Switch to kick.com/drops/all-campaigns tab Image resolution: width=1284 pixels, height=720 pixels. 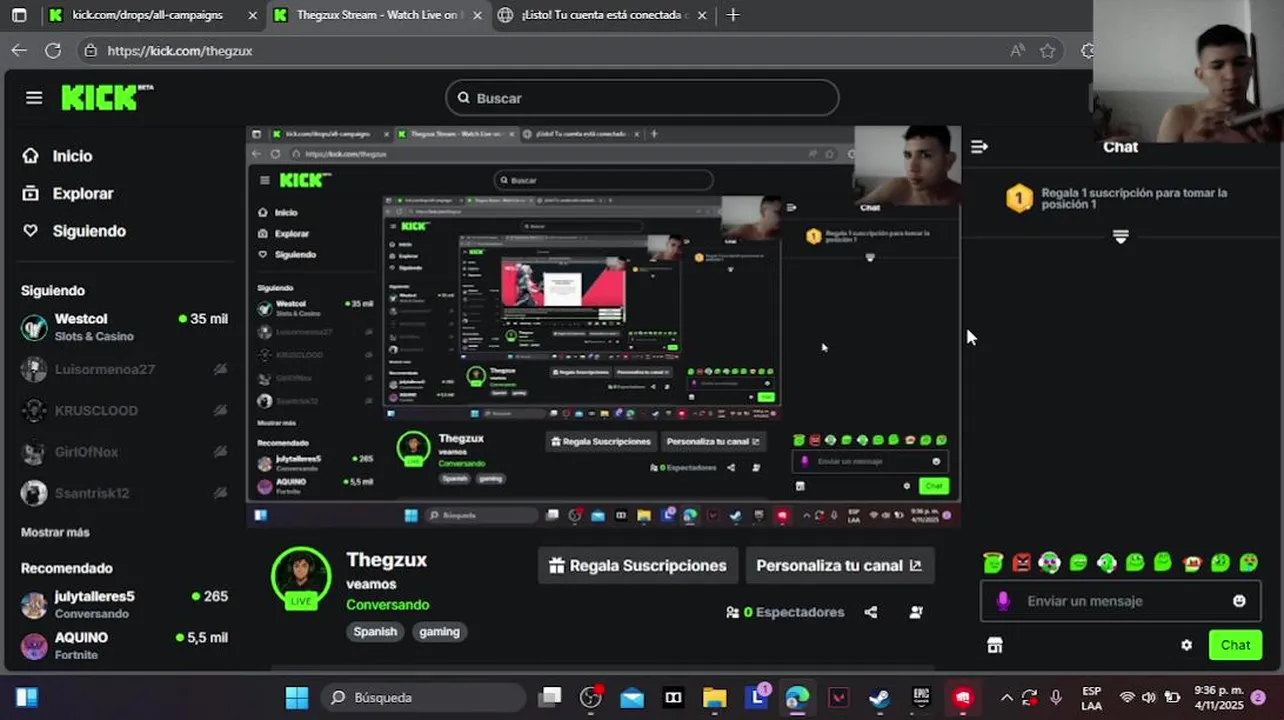click(148, 15)
